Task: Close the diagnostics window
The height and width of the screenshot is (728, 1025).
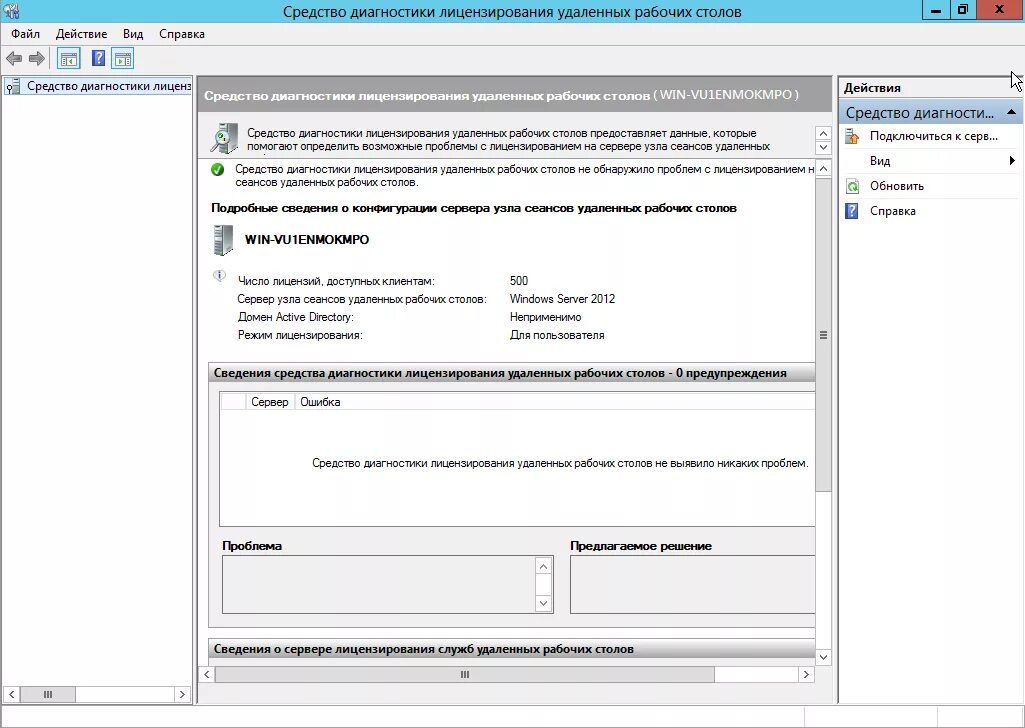Action: pos(1000,10)
